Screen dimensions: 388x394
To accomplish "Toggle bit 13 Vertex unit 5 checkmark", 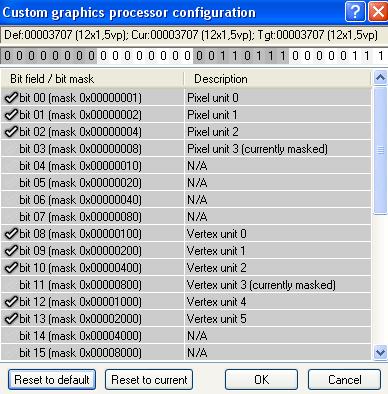I will [11, 319].
